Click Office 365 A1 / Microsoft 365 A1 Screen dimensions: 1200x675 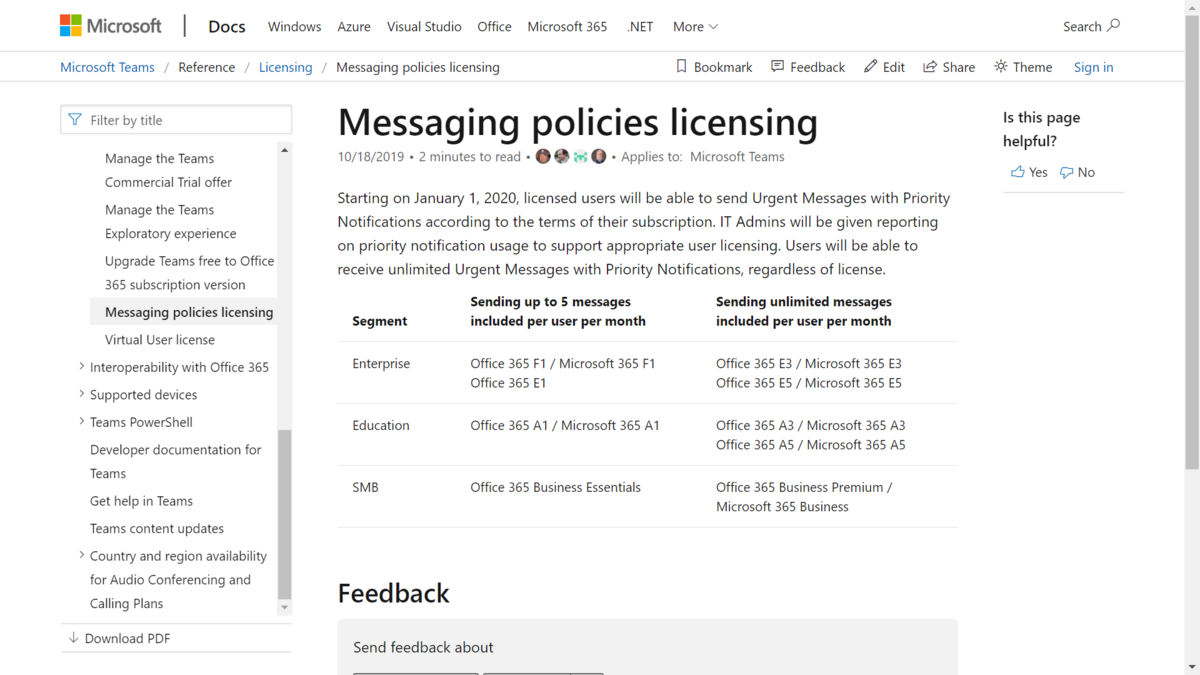[565, 425]
